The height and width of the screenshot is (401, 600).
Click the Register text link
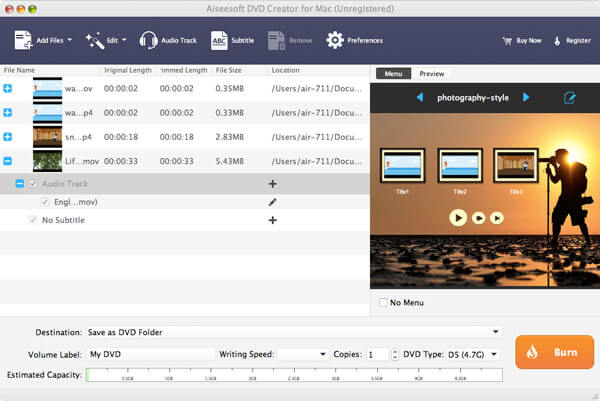click(578, 41)
